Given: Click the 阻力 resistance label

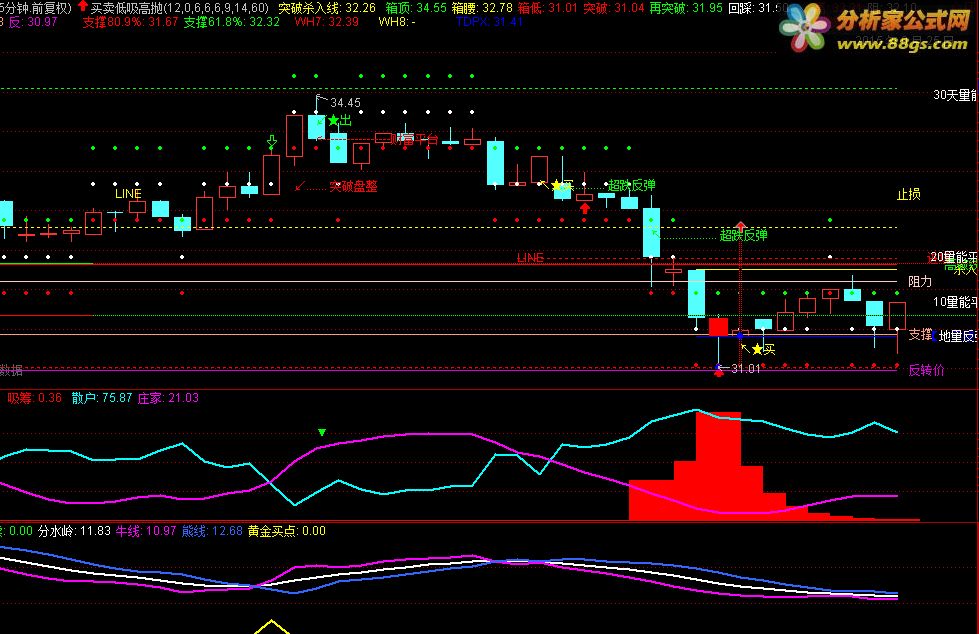Looking at the screenshot, I should click(920, 282).
